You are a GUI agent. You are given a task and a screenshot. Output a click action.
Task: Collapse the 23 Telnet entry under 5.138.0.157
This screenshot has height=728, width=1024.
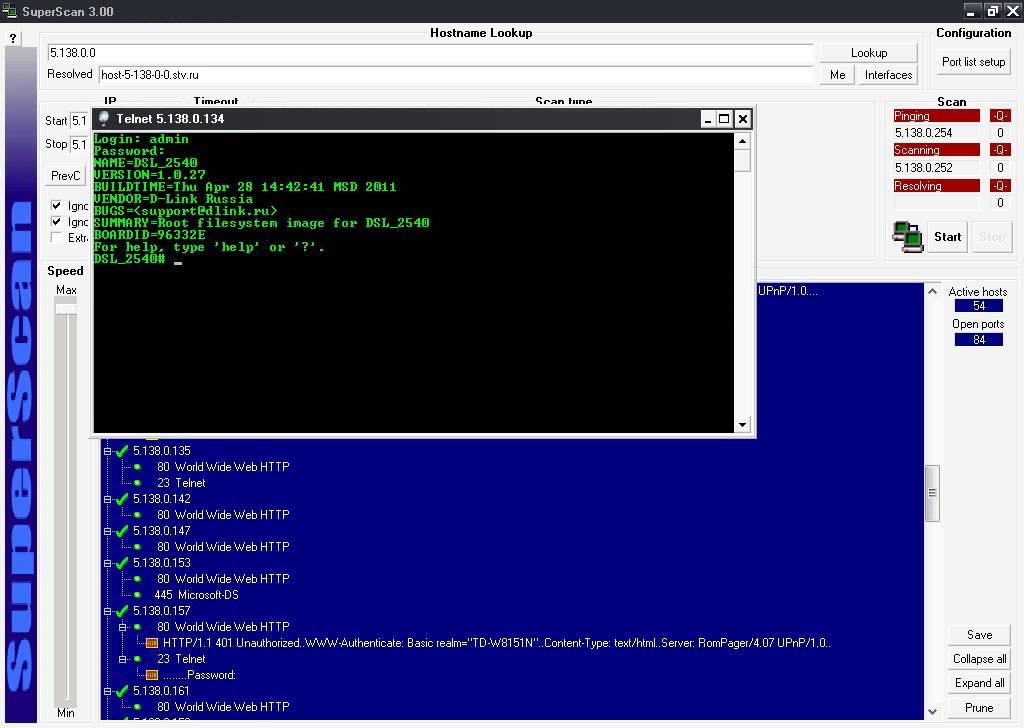pyautogui.click(x=123, y=659)
